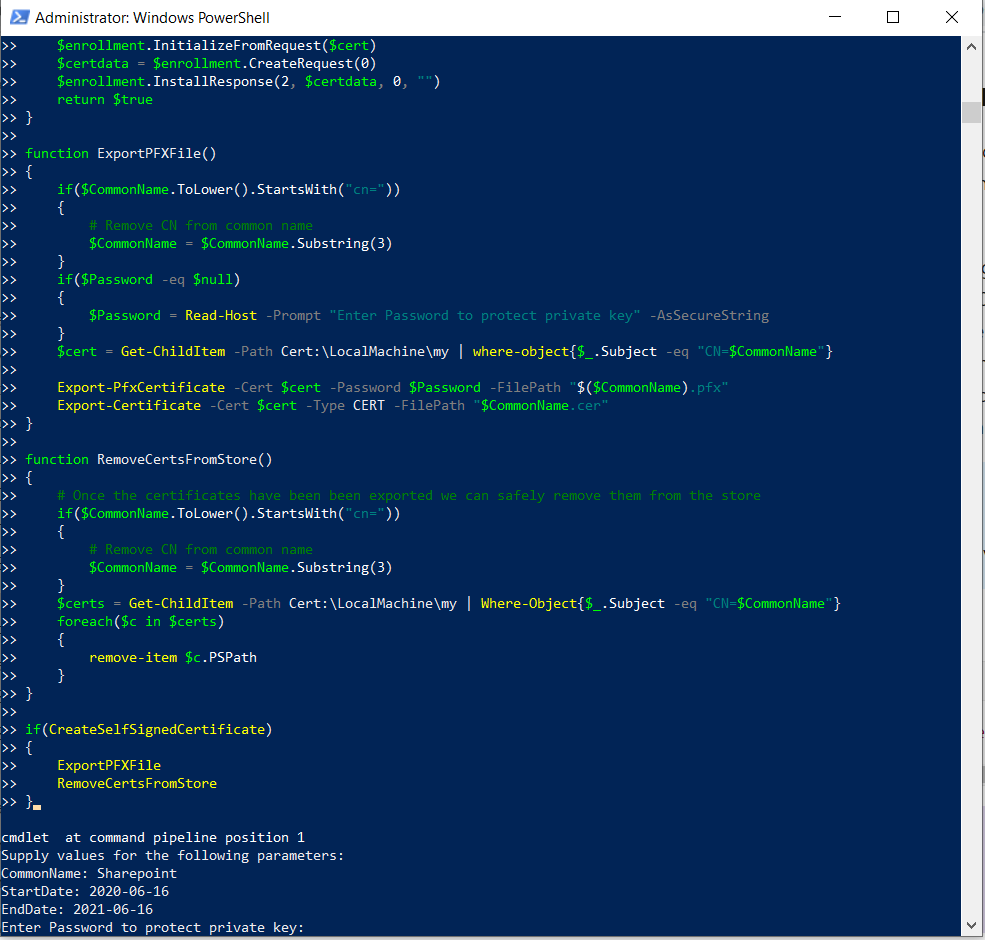Click 'remove-item $c.PSPath' line

[x=173, y=657]
